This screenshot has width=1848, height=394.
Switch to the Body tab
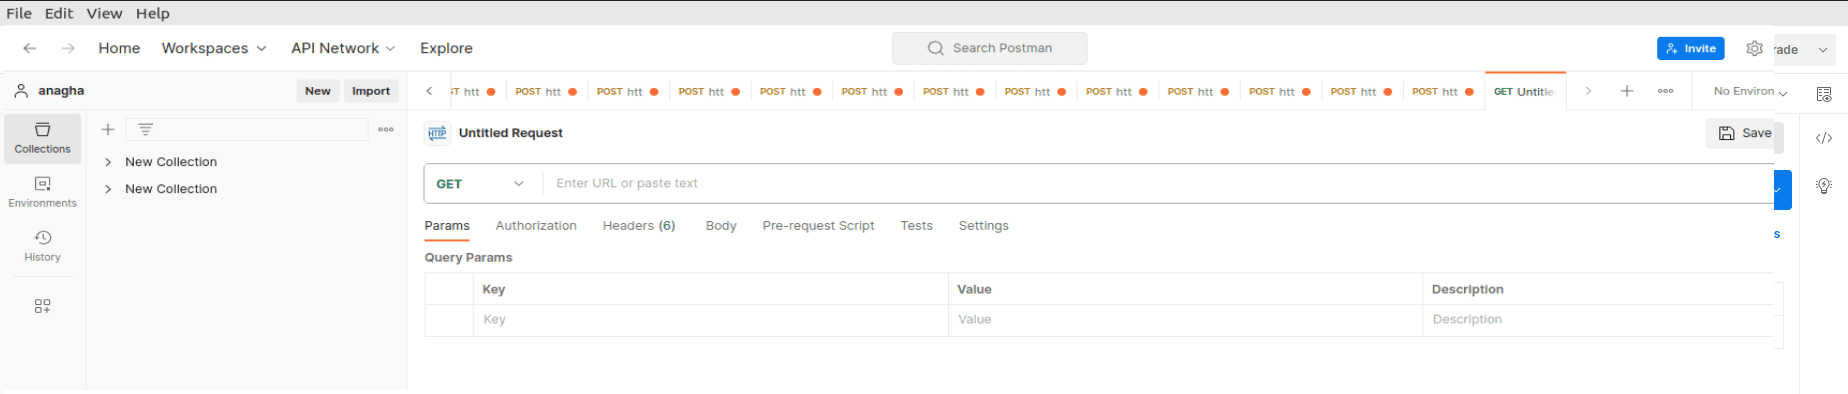[721, 226]
